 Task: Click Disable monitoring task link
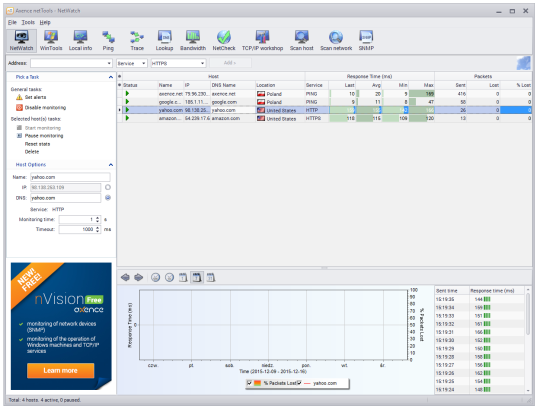45,107
